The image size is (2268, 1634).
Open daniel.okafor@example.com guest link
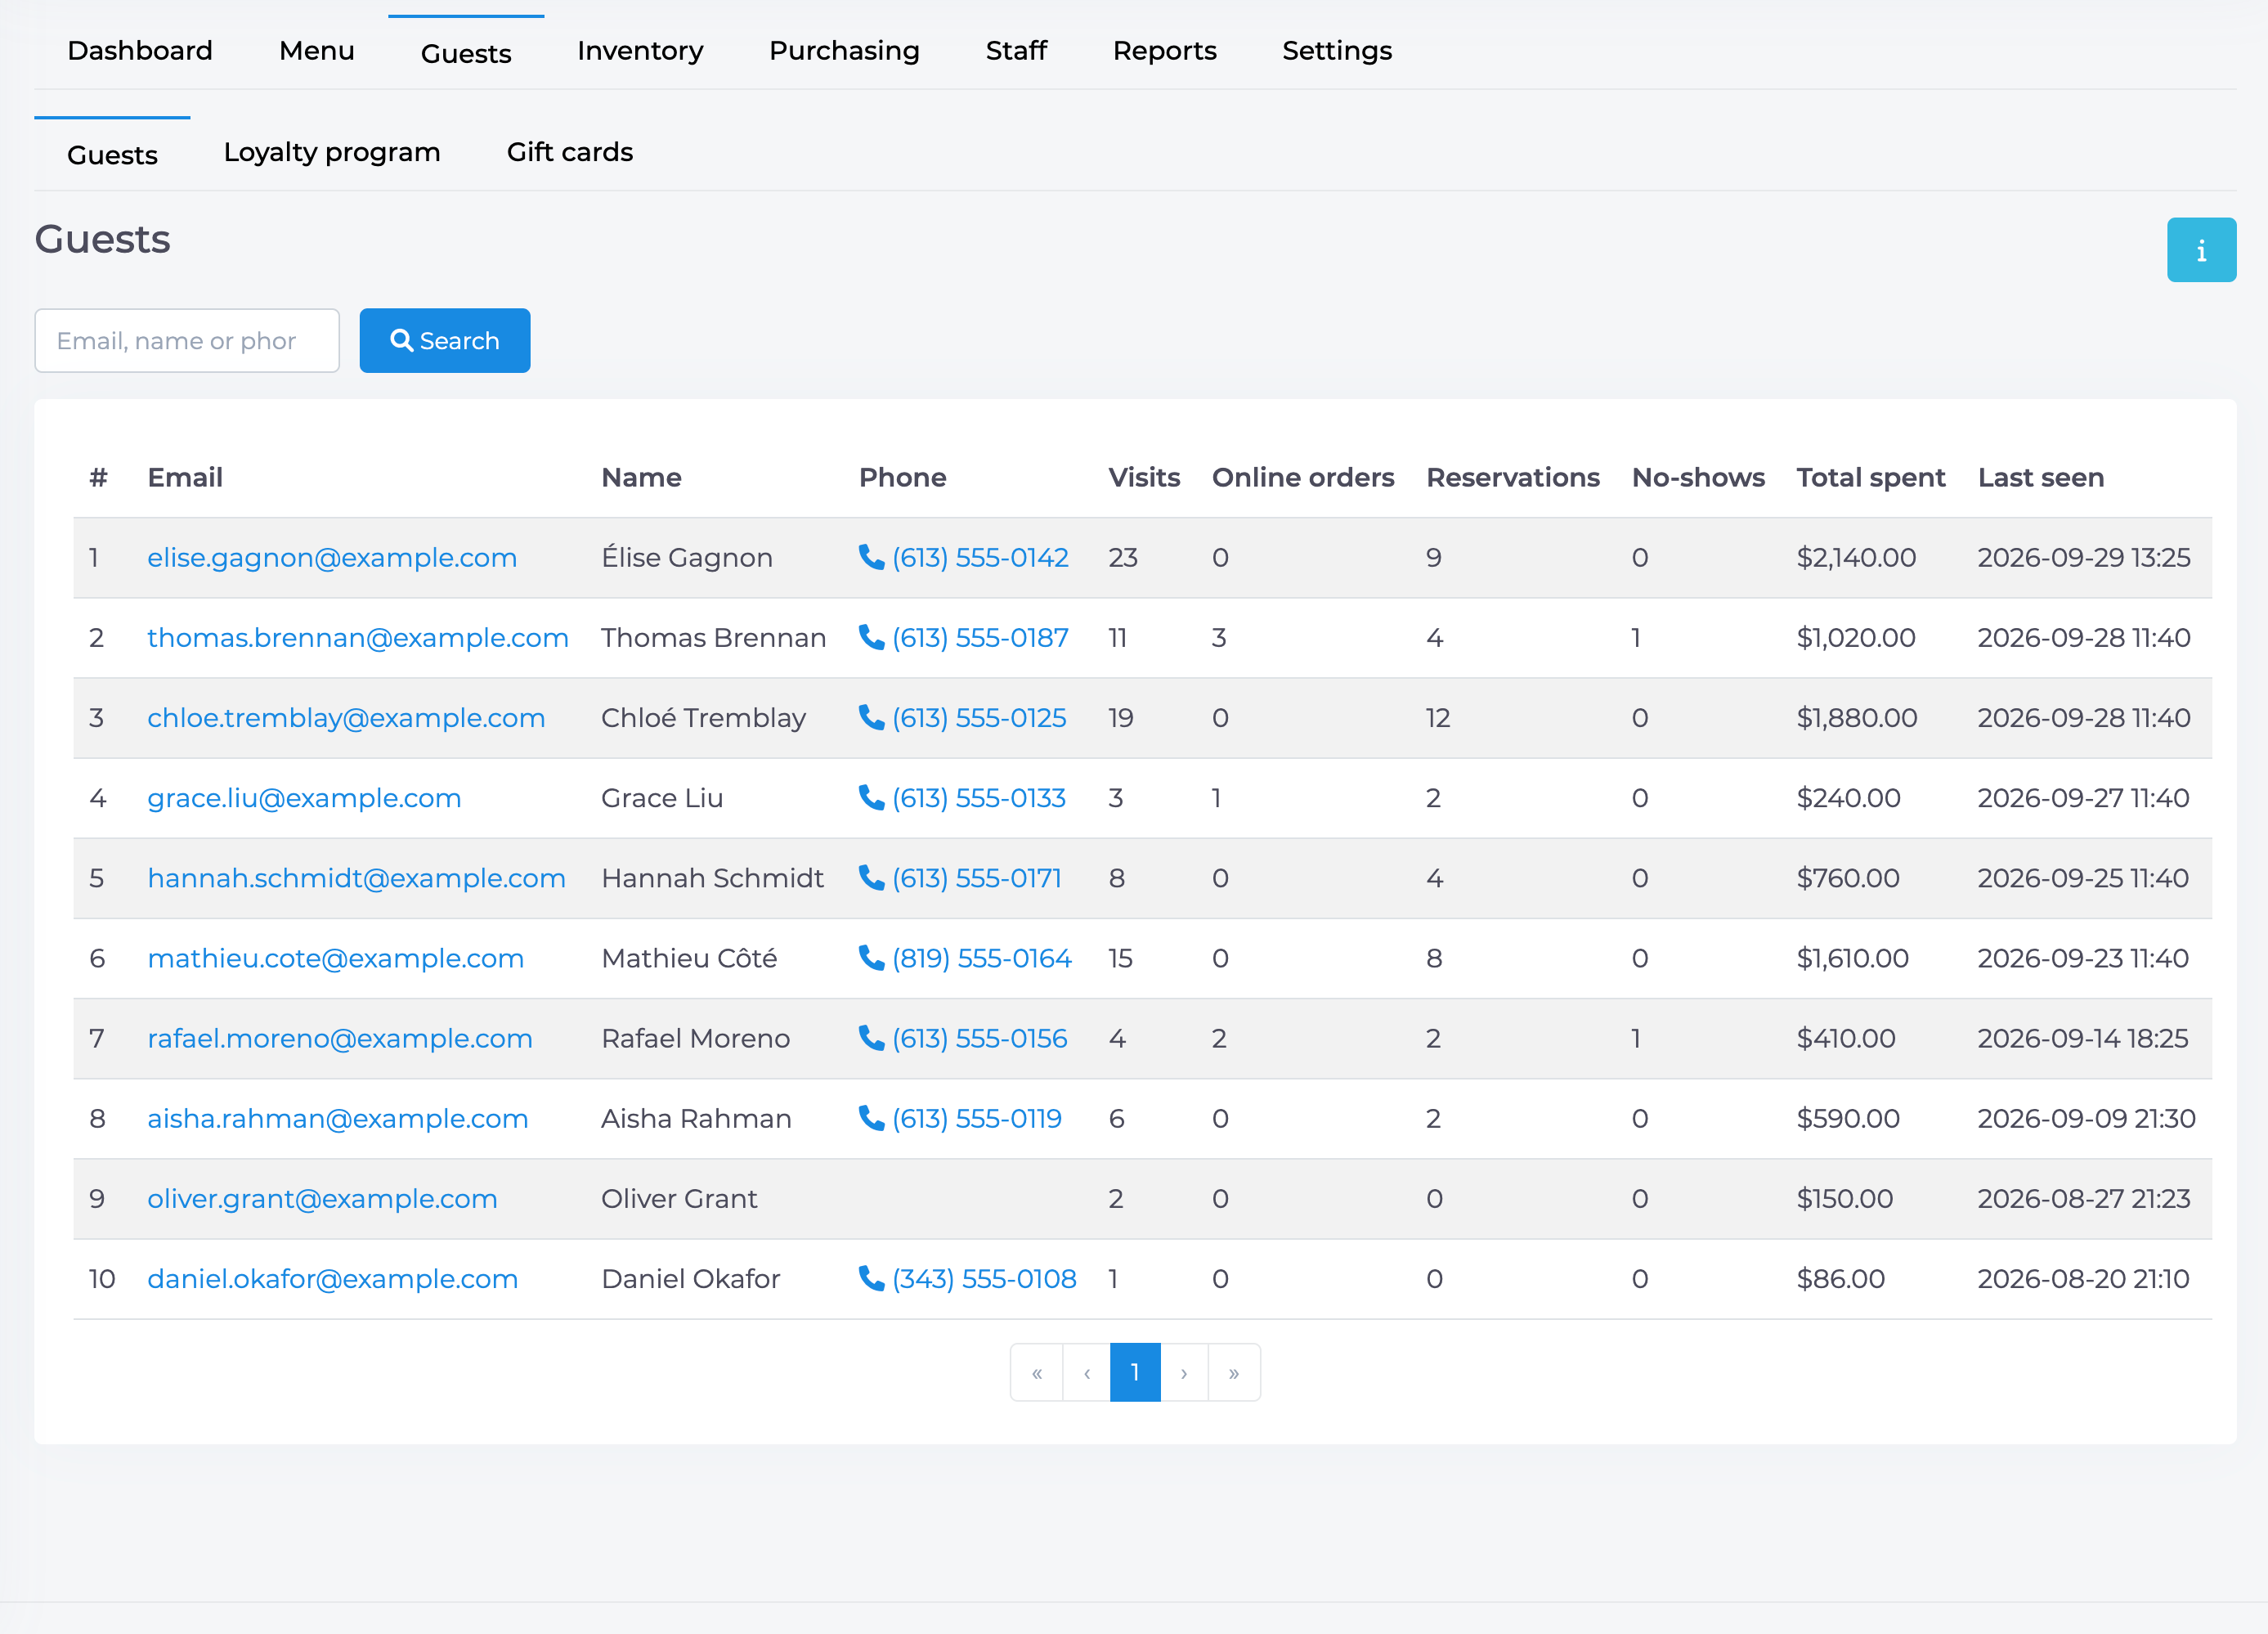coord(332,1278)
